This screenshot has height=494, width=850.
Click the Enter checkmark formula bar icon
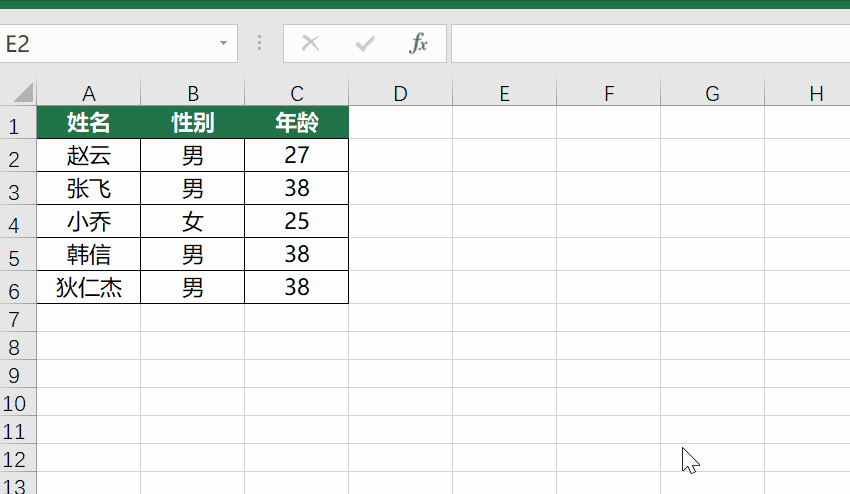coord(365,43)
